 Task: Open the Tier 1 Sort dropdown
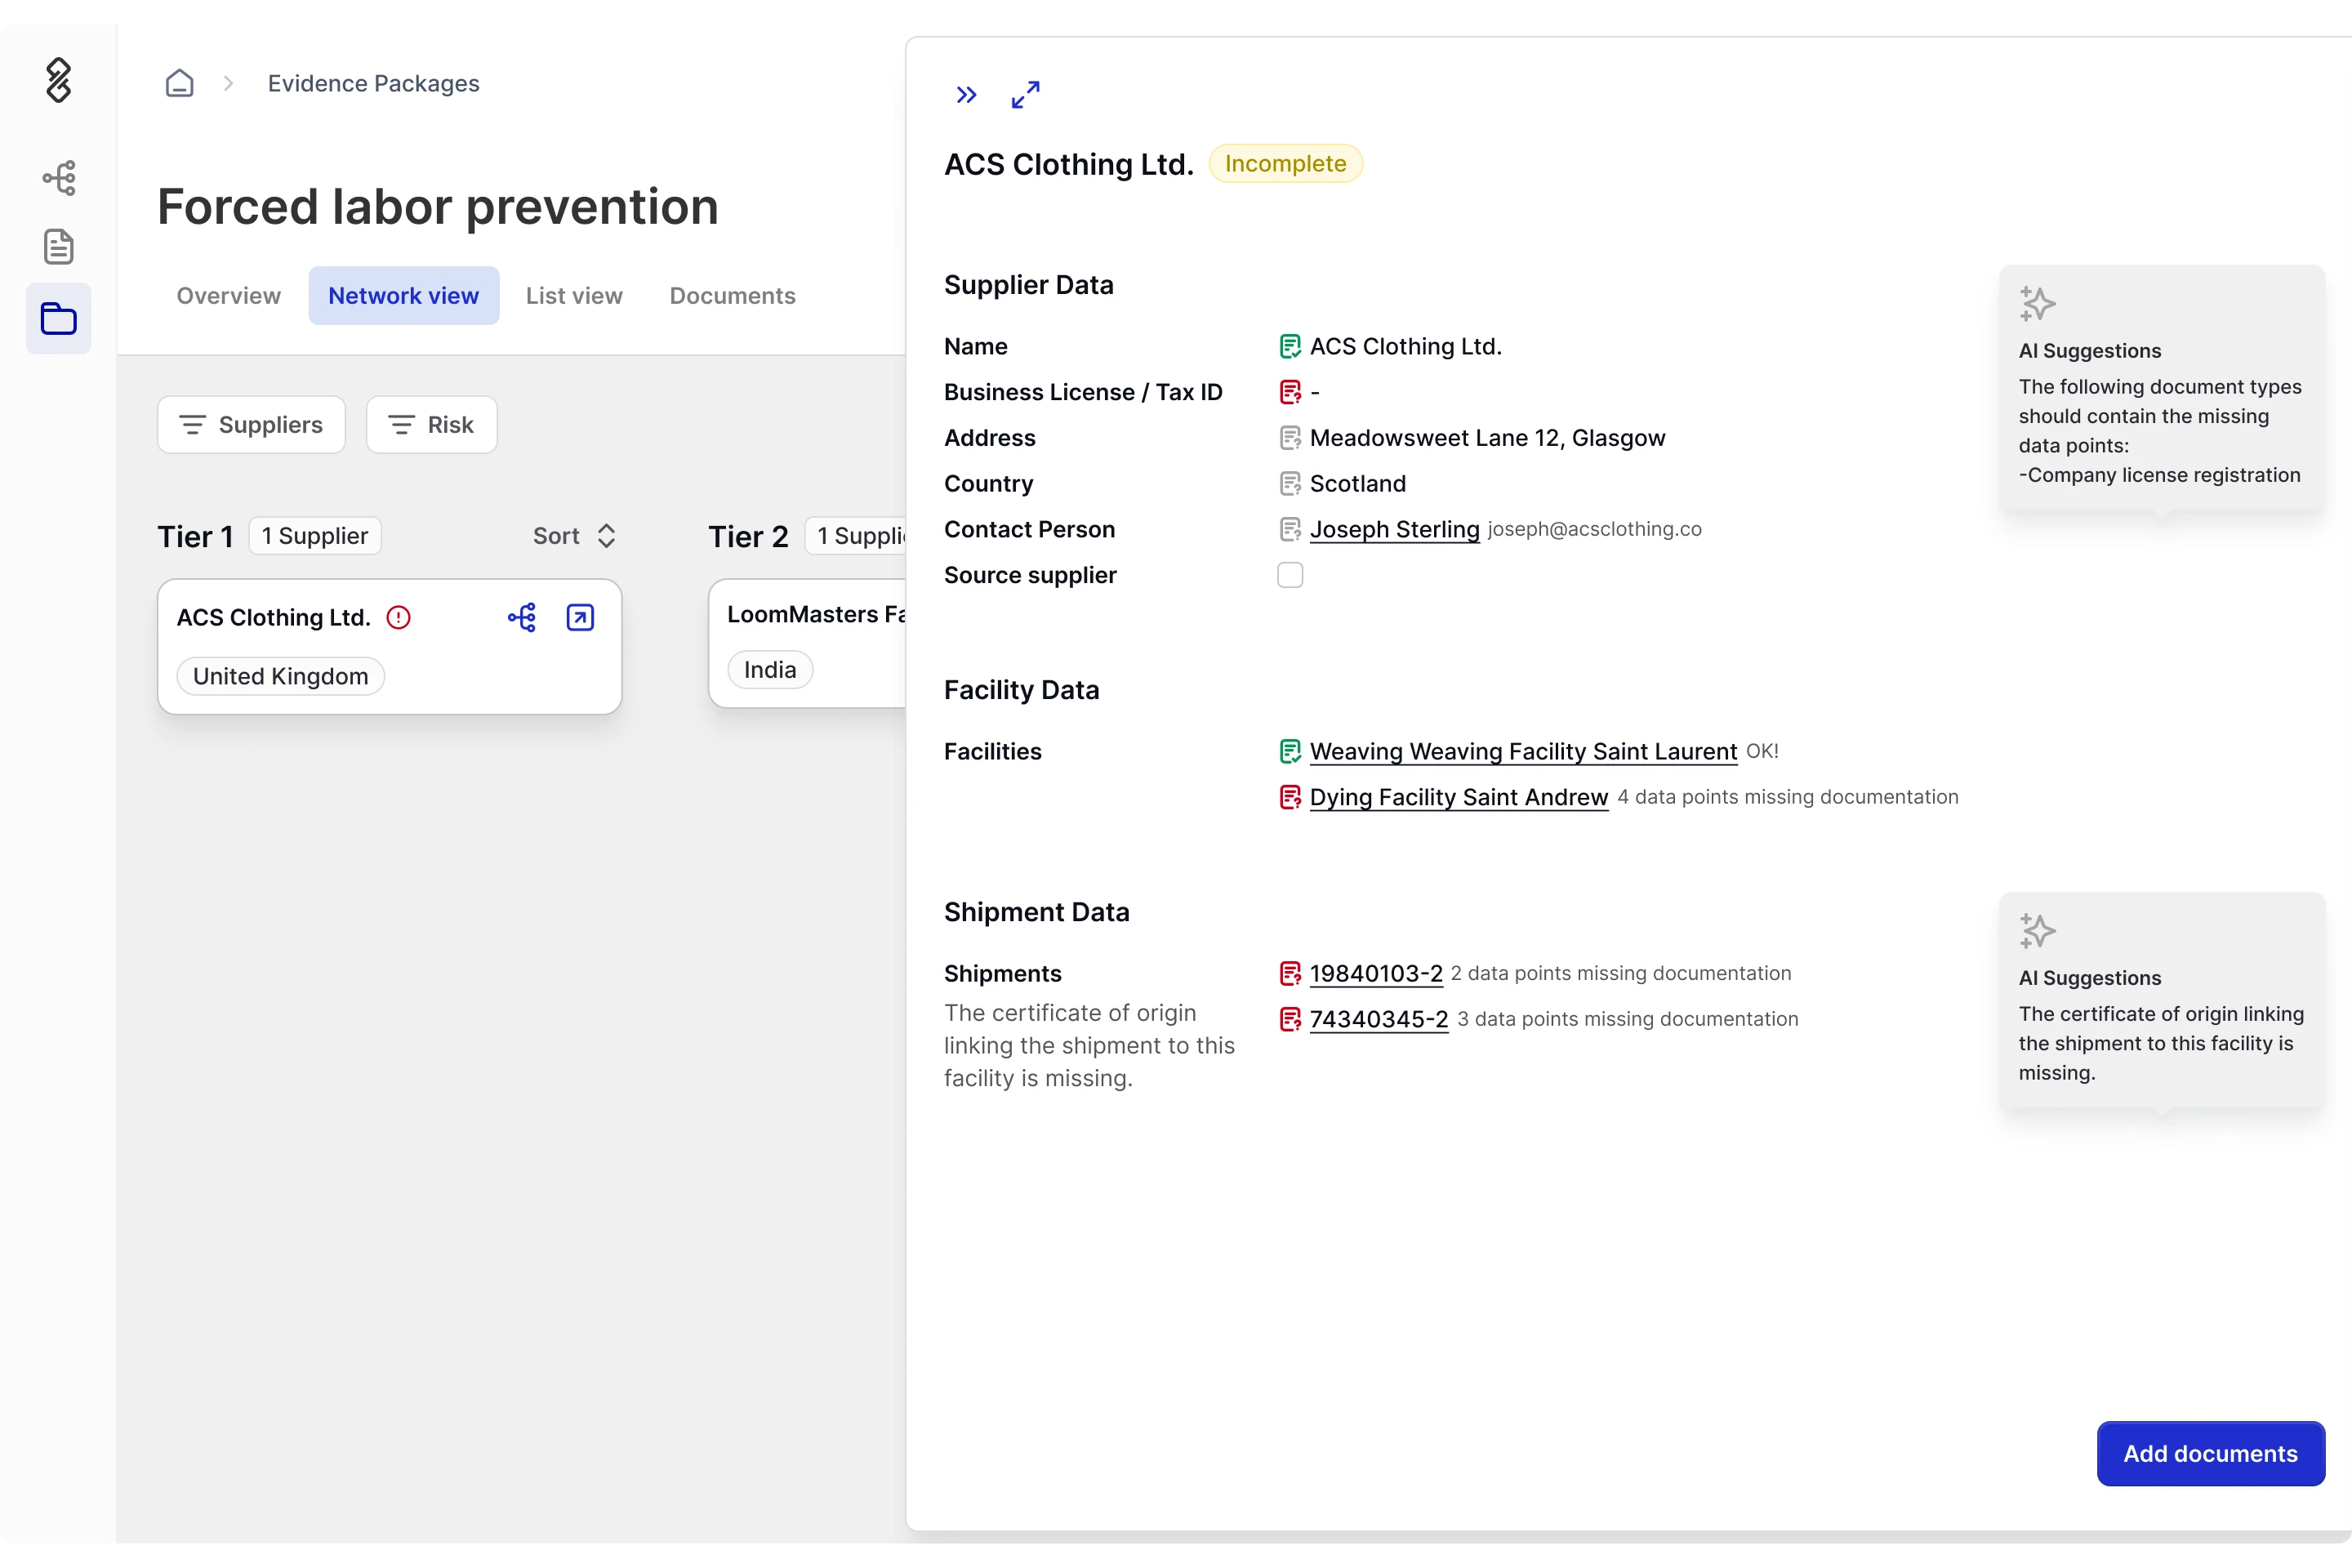[574, 536]
